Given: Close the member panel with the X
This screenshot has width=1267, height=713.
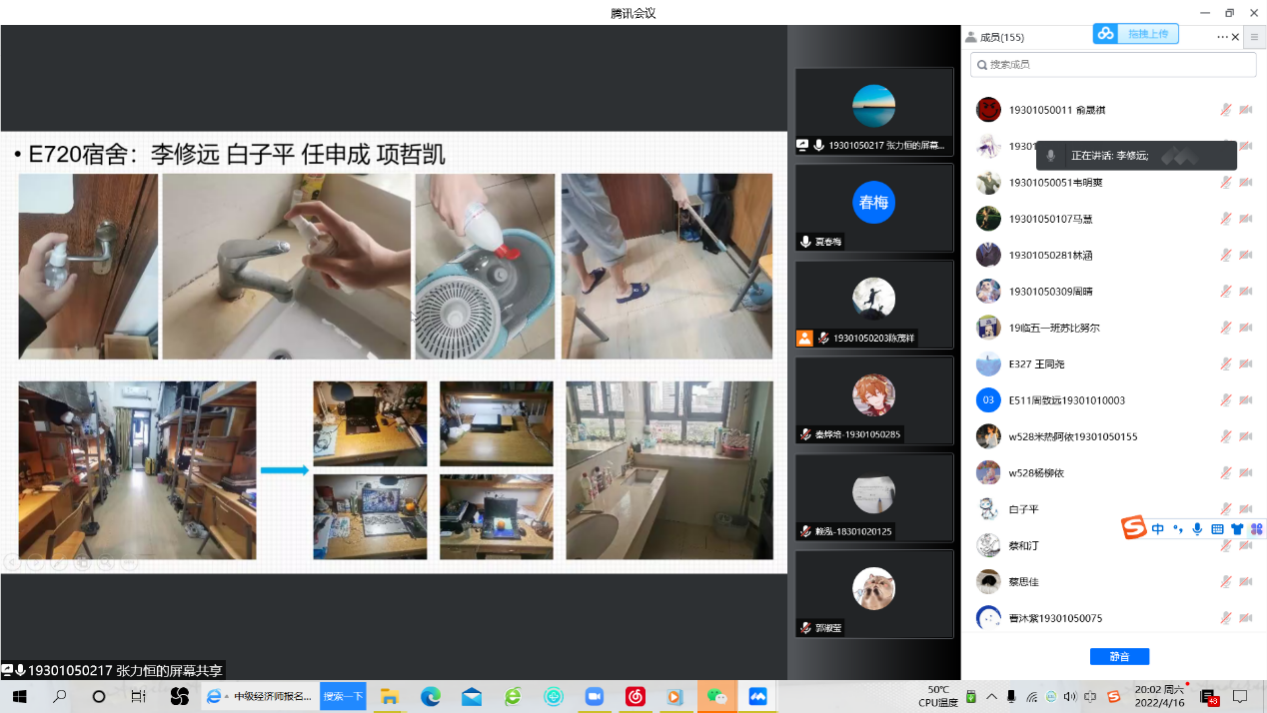Looking at the screenshot, I should point(1235,37).
